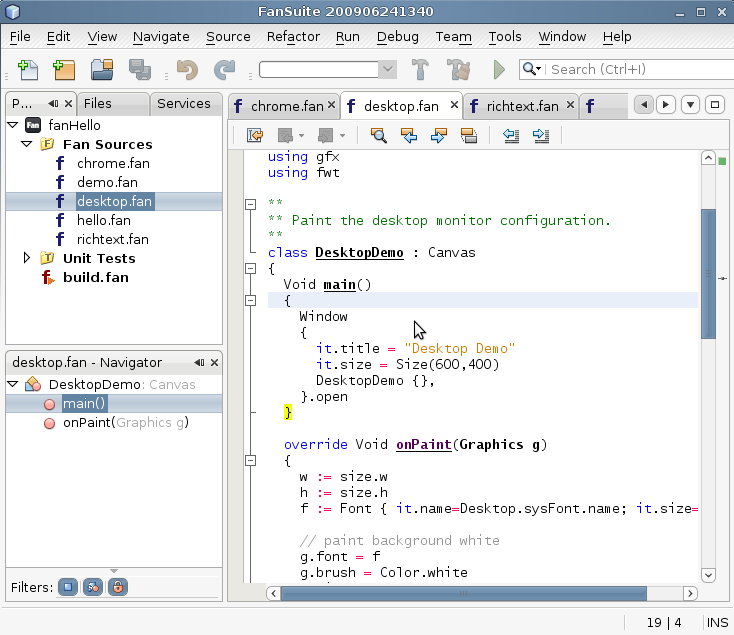Click the green Run Project arrow
The image size is (734, 635).
[499, 70]
